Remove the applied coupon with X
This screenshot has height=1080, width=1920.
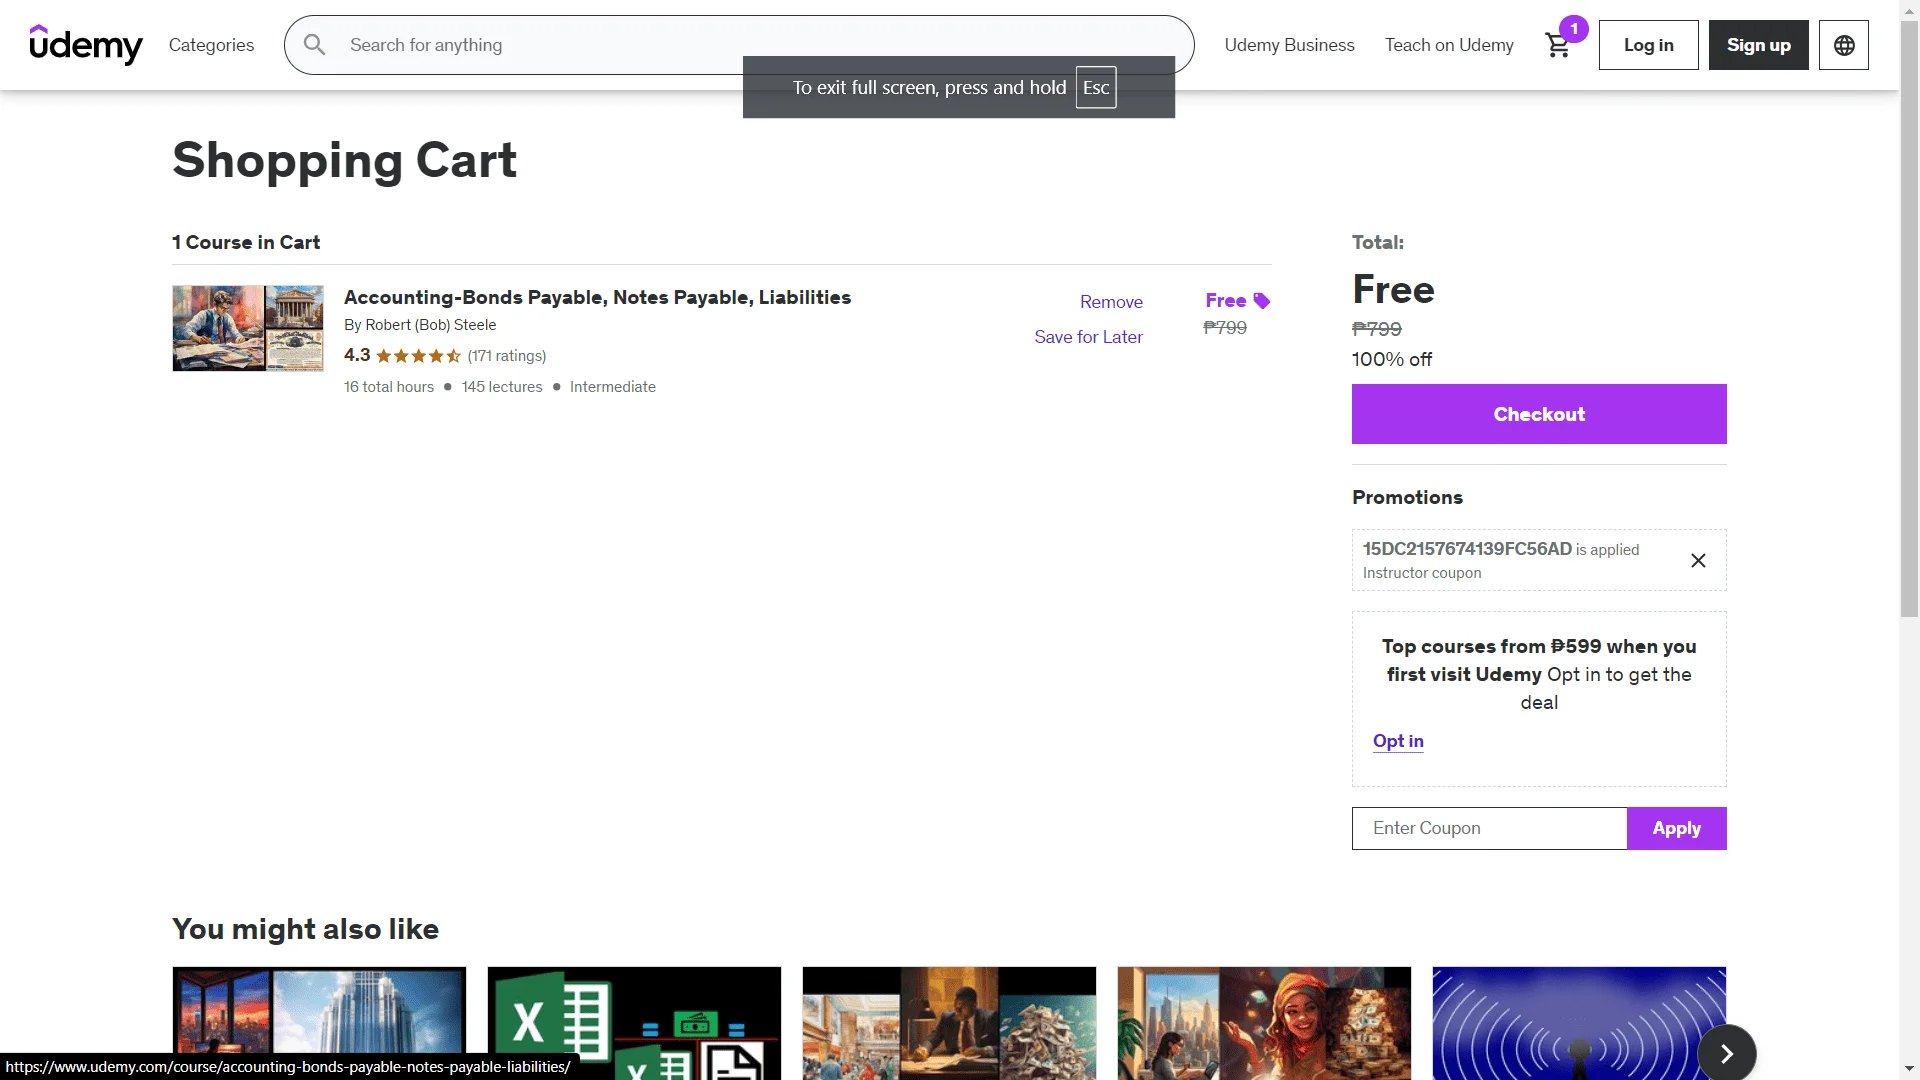click(x=1698, y=560)
